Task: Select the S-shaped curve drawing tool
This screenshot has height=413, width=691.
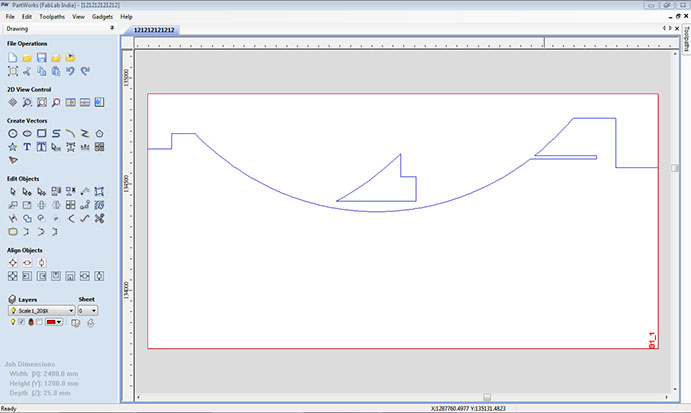Action: pyautogui.click(x=56, y=133)
